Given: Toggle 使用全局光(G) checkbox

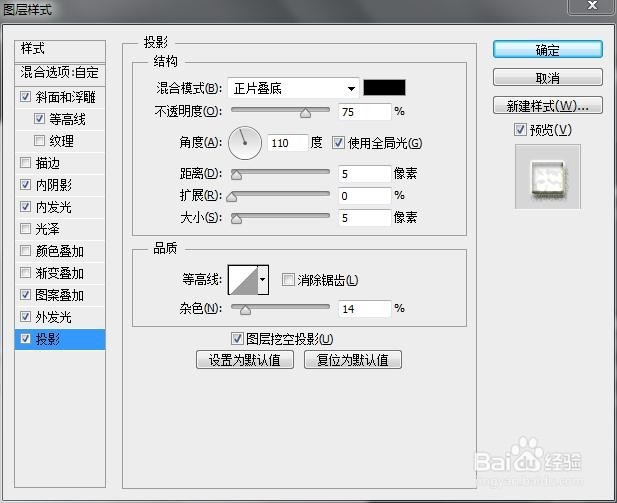Looking at the screenshot, I should 338,142.
